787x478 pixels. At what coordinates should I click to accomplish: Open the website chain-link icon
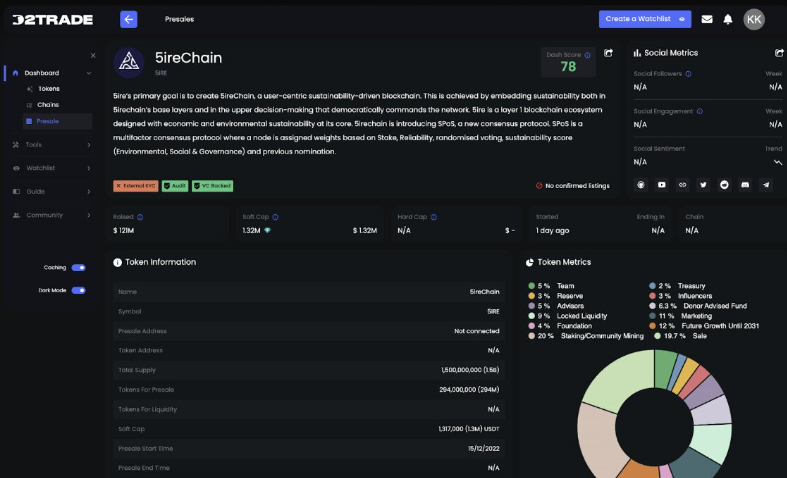pos(683,185)
